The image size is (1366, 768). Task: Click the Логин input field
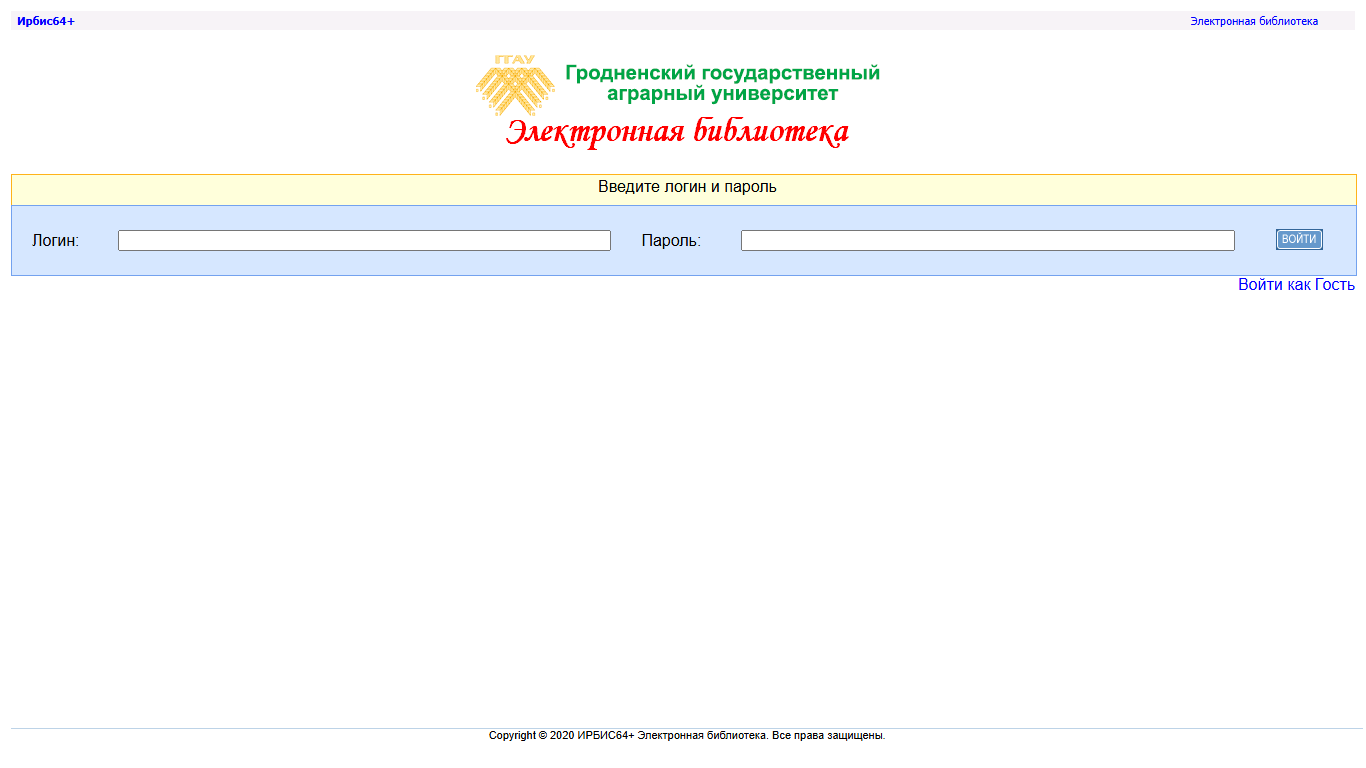pyautogui.click(x=364, y=241)
